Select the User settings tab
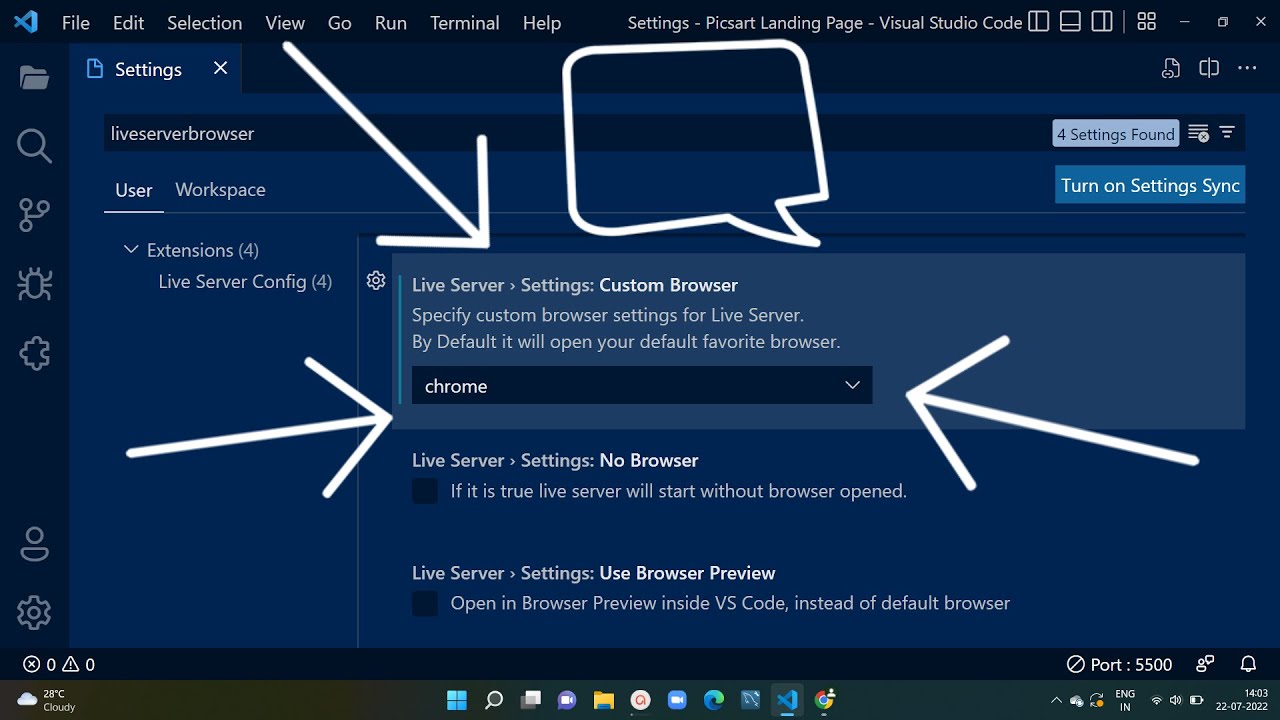The image size is (1280, 720). (133, 190)
